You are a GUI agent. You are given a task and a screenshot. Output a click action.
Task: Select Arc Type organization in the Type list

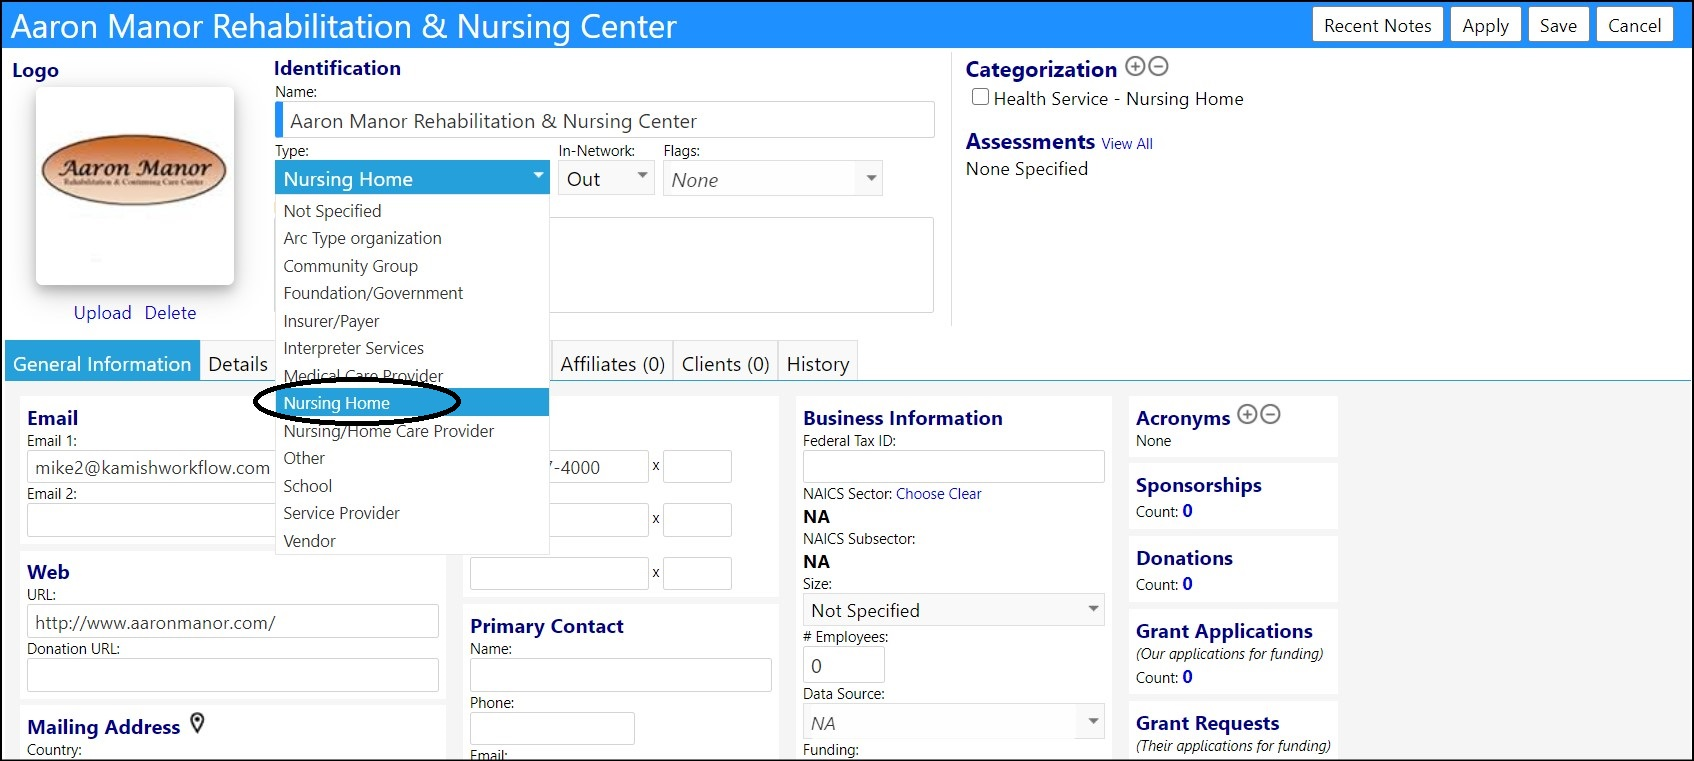(412, 238)
